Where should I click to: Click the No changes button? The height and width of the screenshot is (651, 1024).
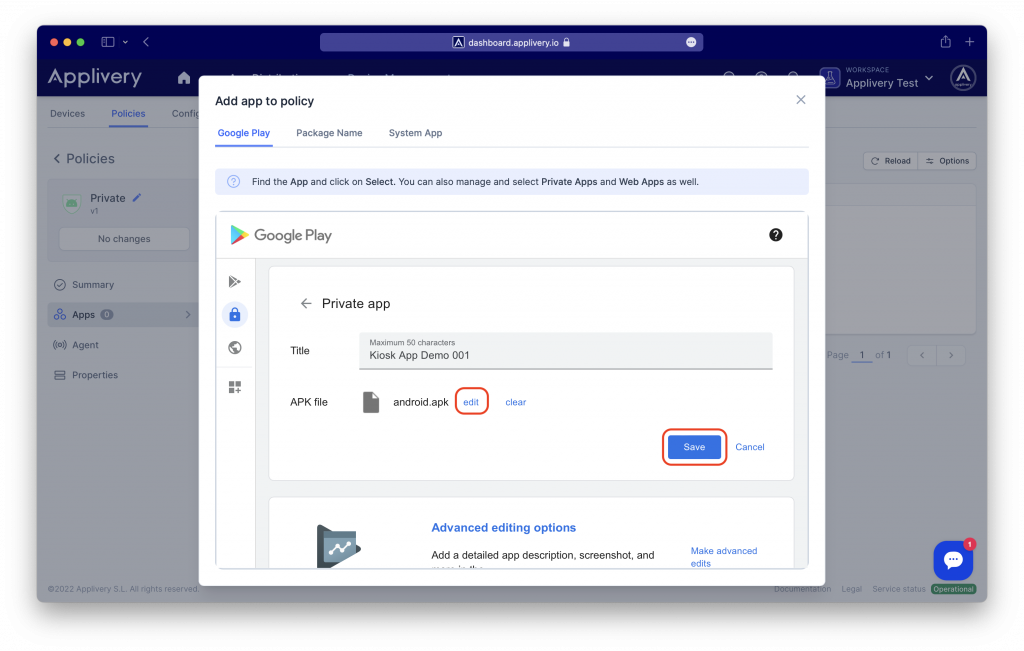click(124, 239)
